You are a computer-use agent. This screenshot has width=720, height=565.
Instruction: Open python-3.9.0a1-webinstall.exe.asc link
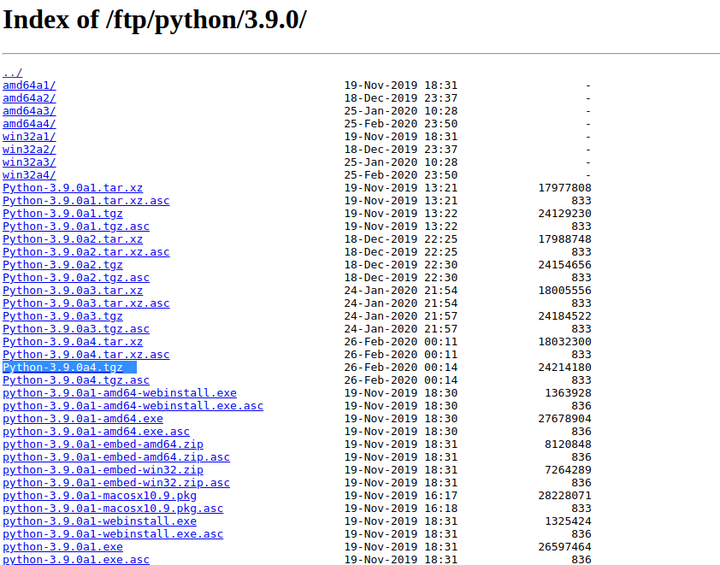click(x=112, y=535)
